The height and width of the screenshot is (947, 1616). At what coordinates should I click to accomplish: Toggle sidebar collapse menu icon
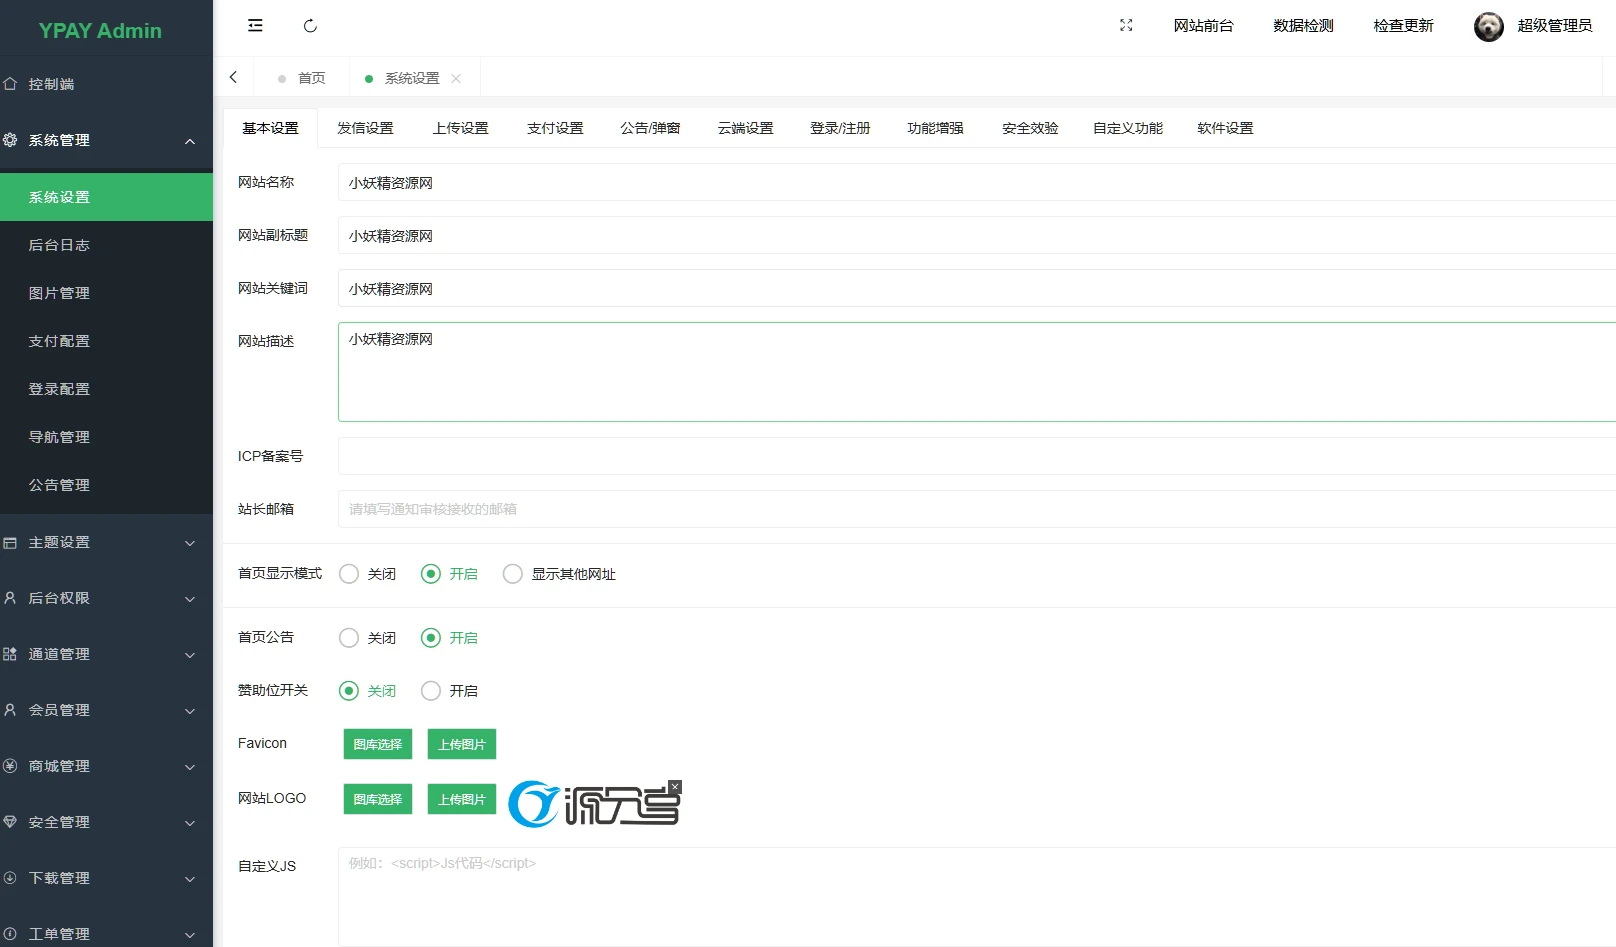(x=255, y=25)
